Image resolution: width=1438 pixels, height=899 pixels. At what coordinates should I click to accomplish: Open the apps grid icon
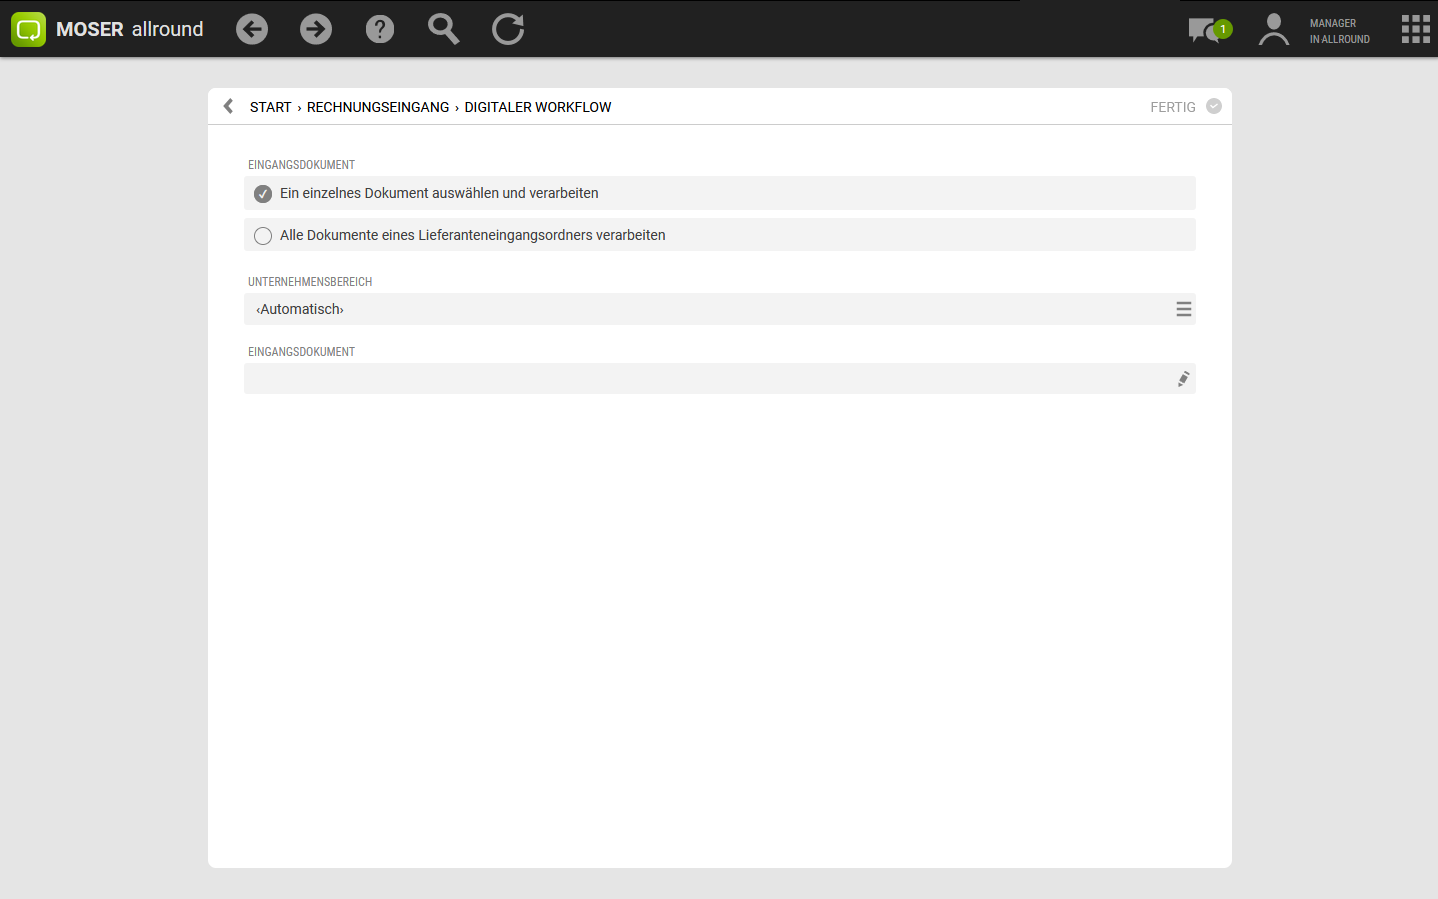(1415, 29)
